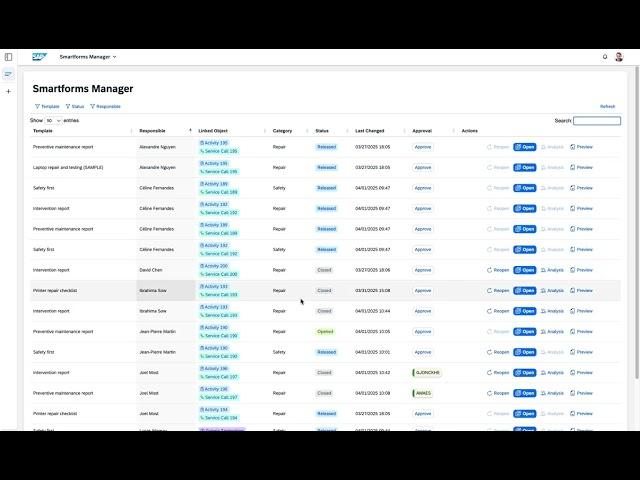The width and height of the screenshot is (640, 480).
Task: Open Analysis for David Chen's Intervention report
Action: [552, 270]
